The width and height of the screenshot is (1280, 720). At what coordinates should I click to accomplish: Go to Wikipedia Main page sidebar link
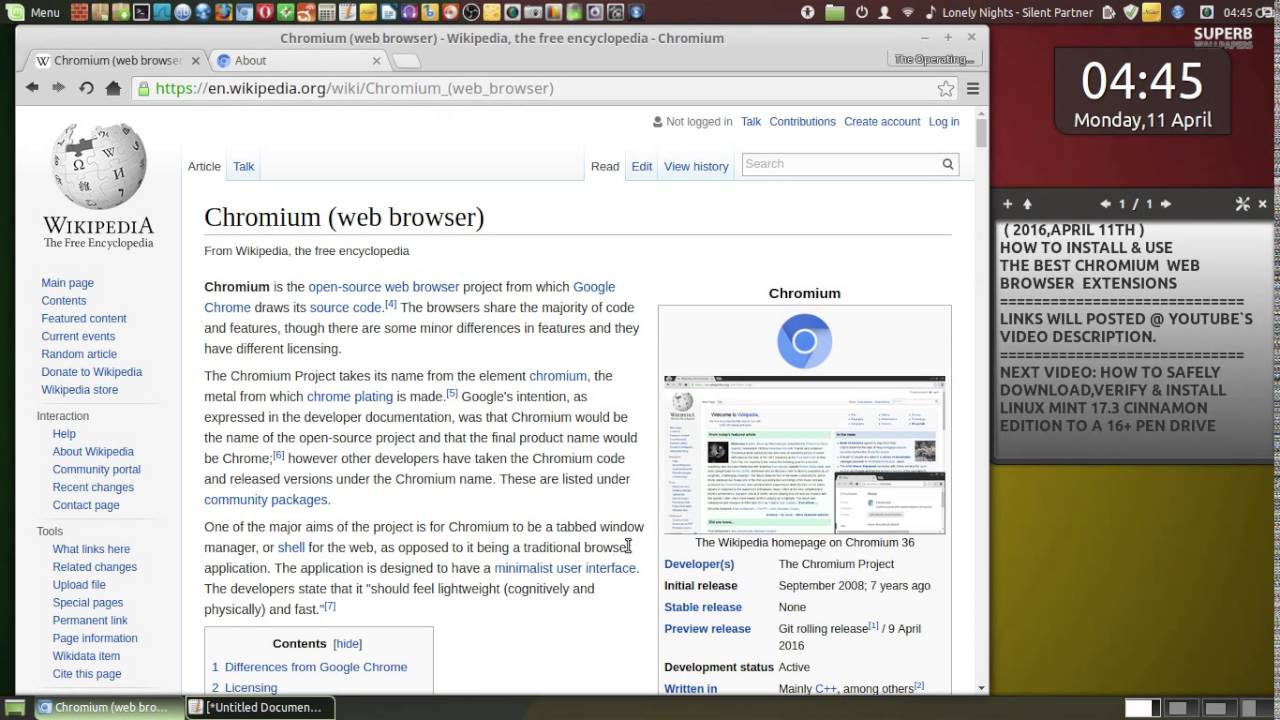tap(67, 283)
